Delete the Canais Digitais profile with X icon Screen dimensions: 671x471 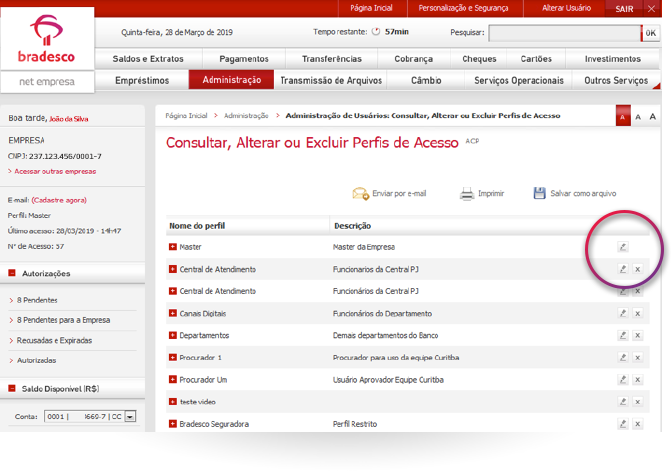coord(637,313)
